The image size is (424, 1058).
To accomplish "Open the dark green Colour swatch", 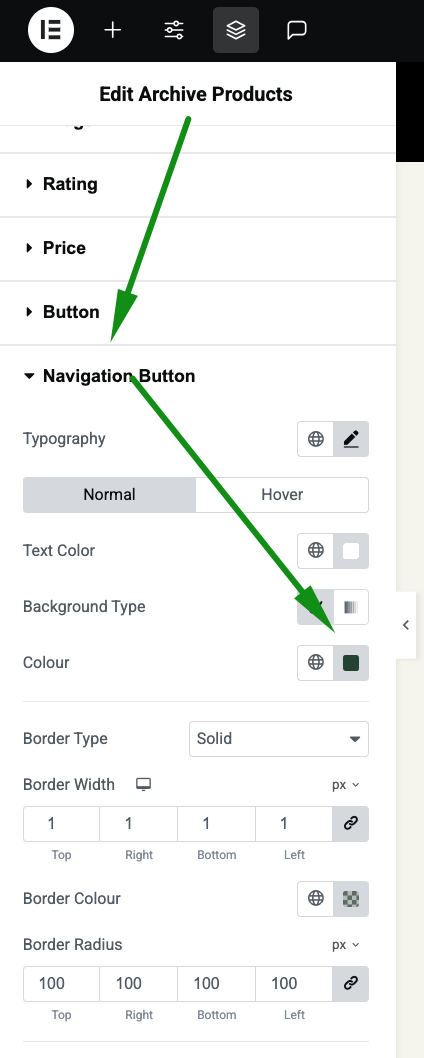I will click(351, 663).
